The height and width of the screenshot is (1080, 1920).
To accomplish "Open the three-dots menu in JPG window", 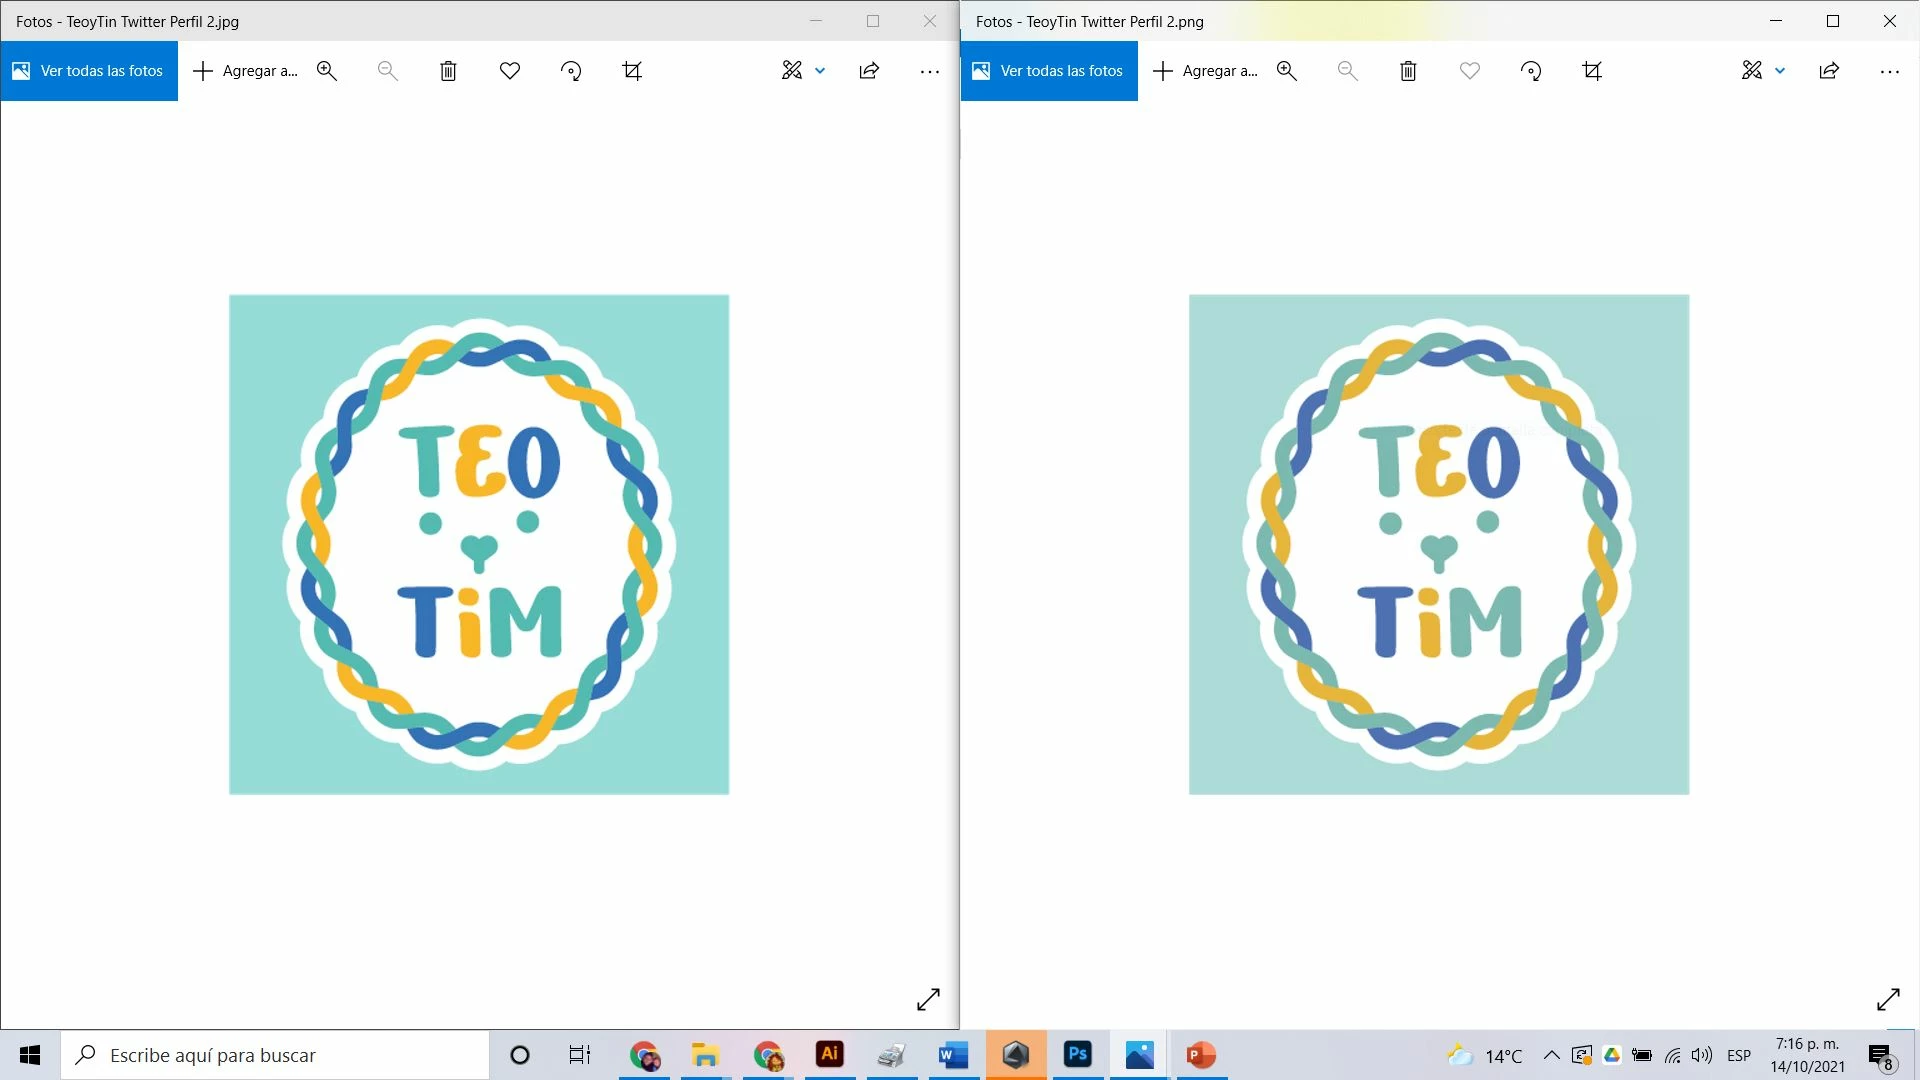I will [929, 71].
